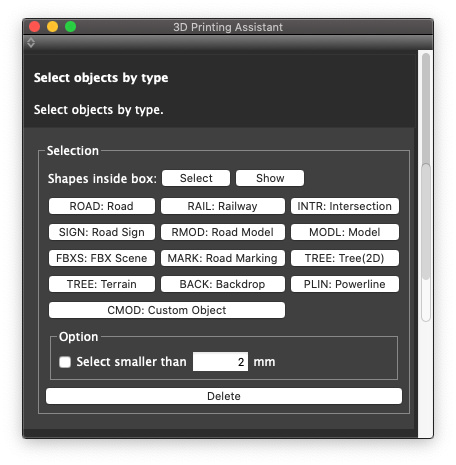Click the Select button for shapes inside box
The height and width of the screenshot is (465, 456).
196,178
